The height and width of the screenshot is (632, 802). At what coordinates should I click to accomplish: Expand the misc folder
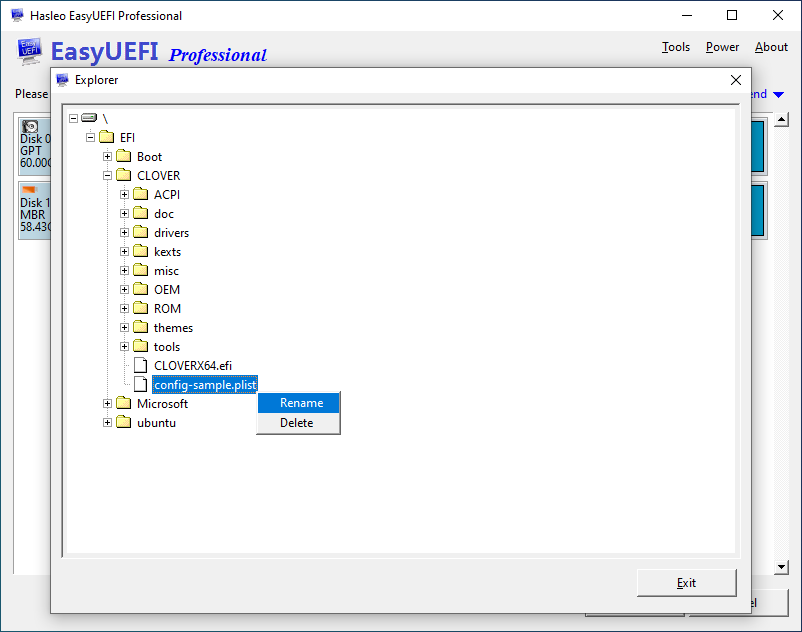(124, 270)
